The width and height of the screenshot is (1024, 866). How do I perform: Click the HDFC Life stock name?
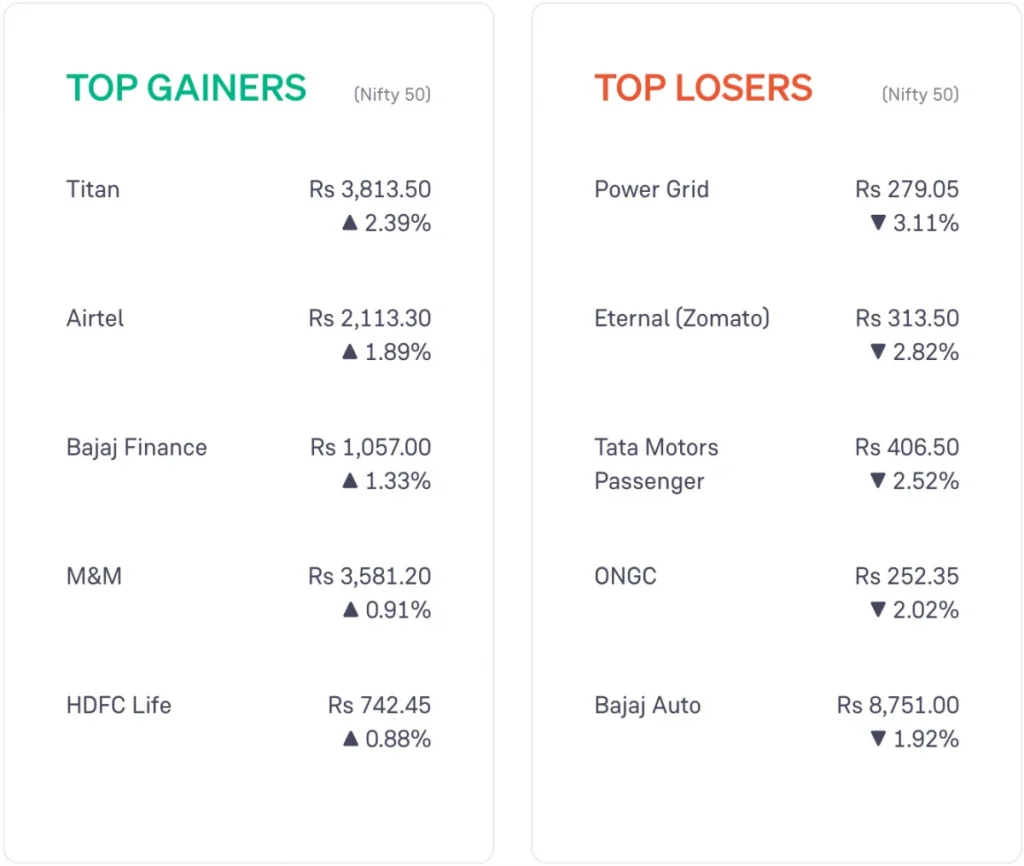118,705
